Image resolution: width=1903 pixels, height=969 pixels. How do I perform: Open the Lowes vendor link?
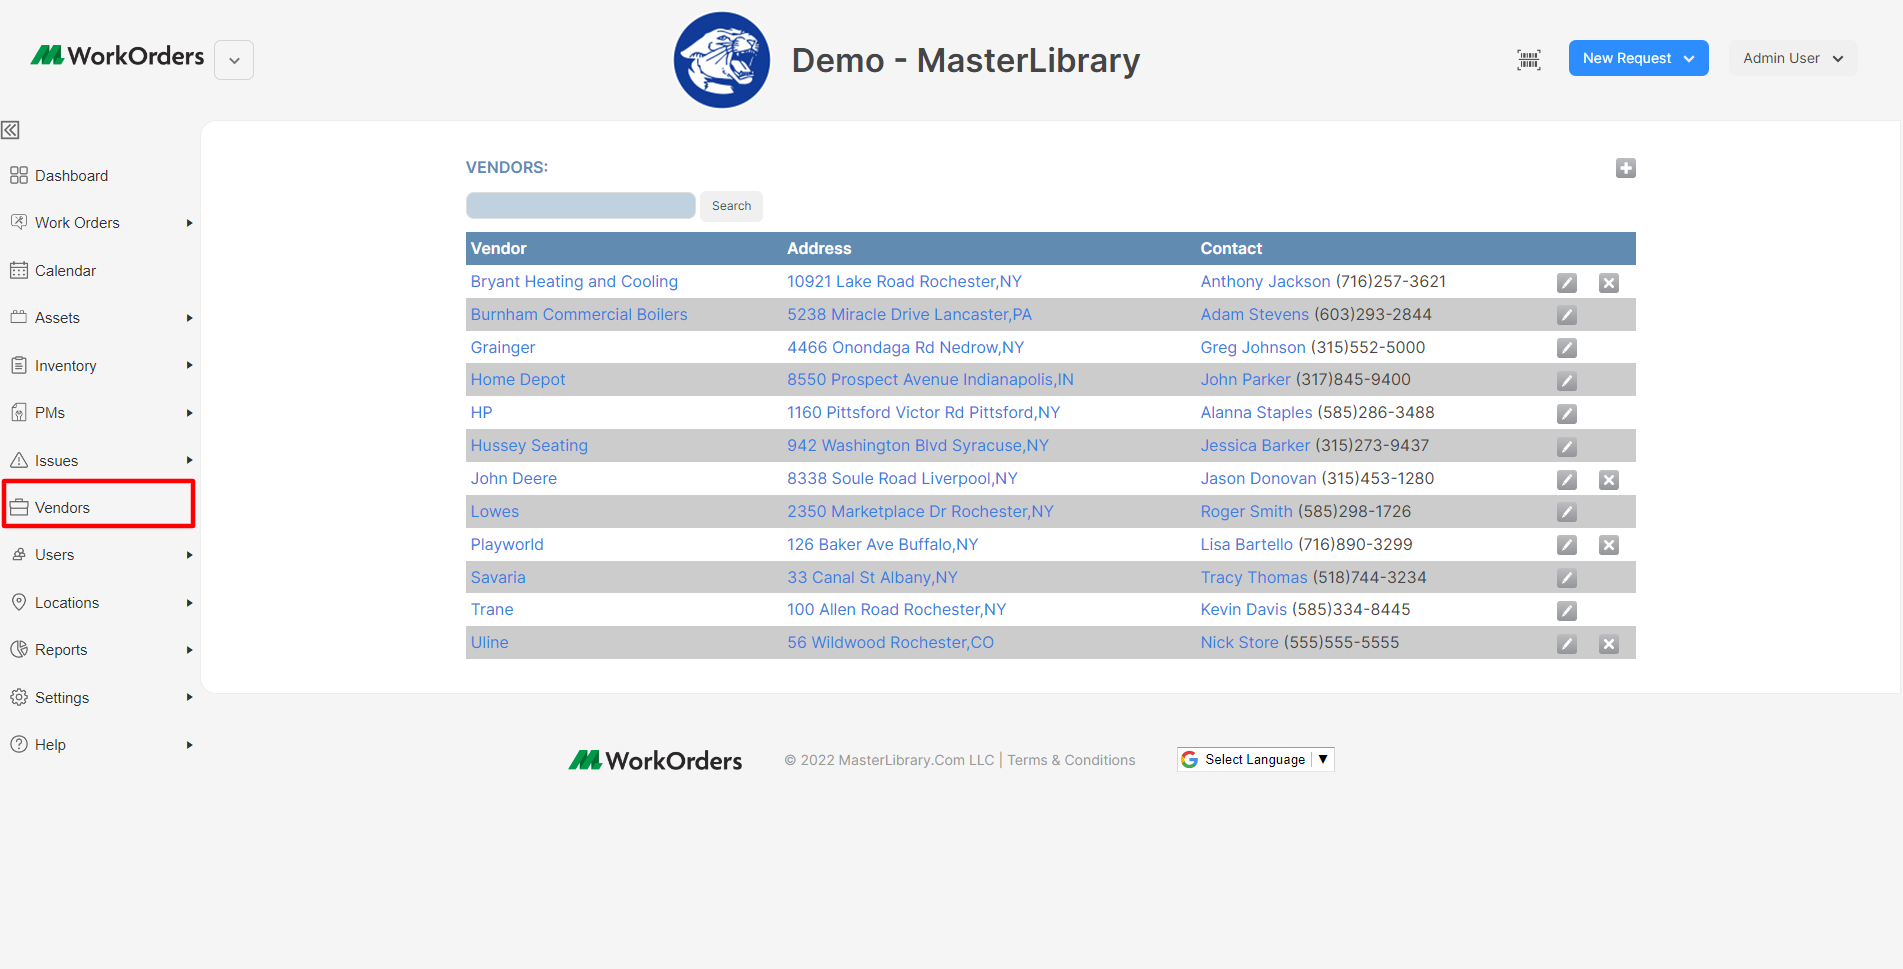point(495,512)
